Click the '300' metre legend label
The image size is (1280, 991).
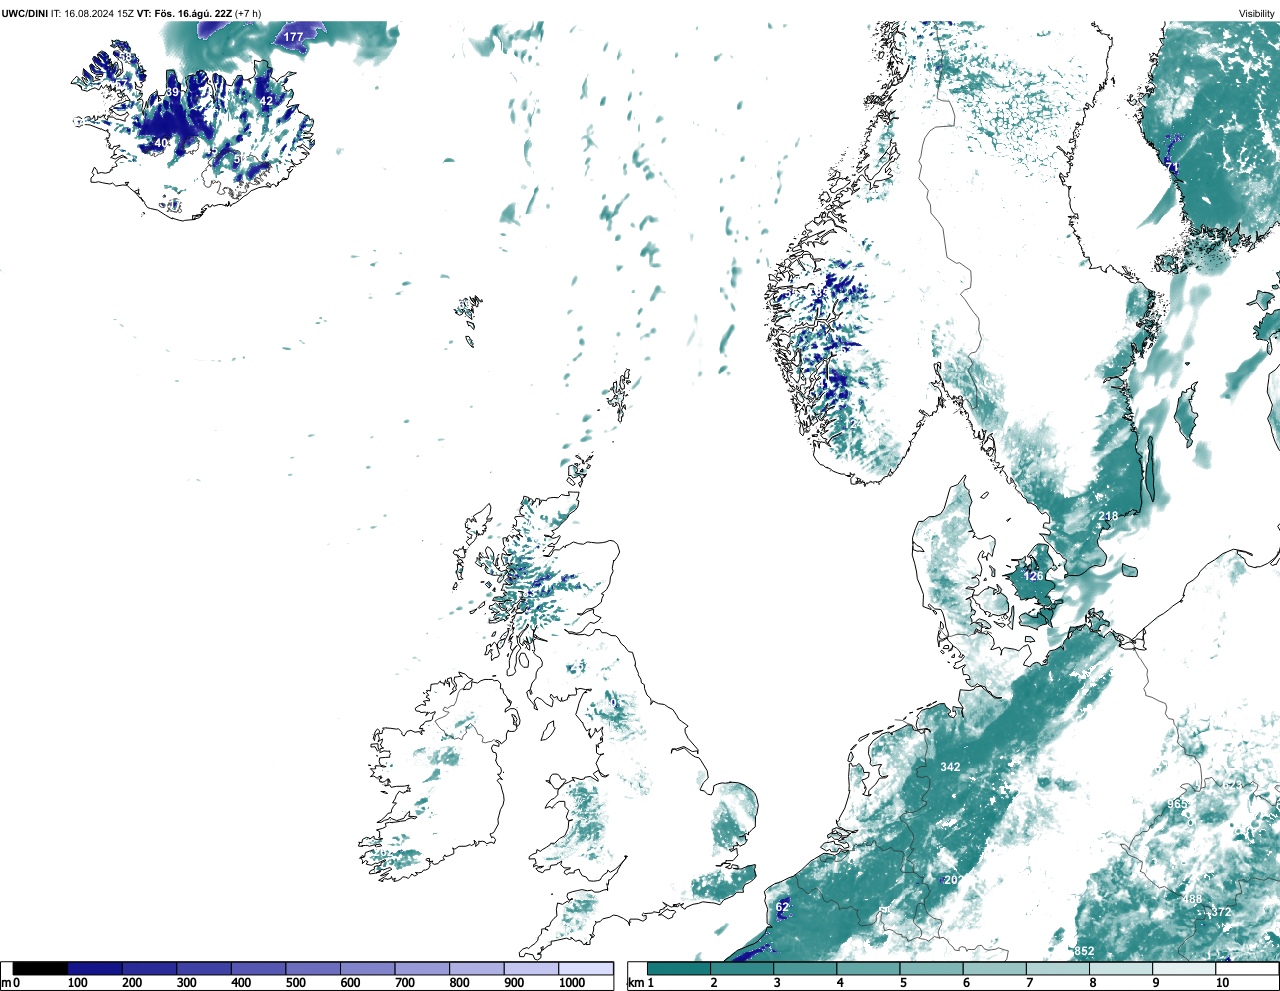point(187,983)
